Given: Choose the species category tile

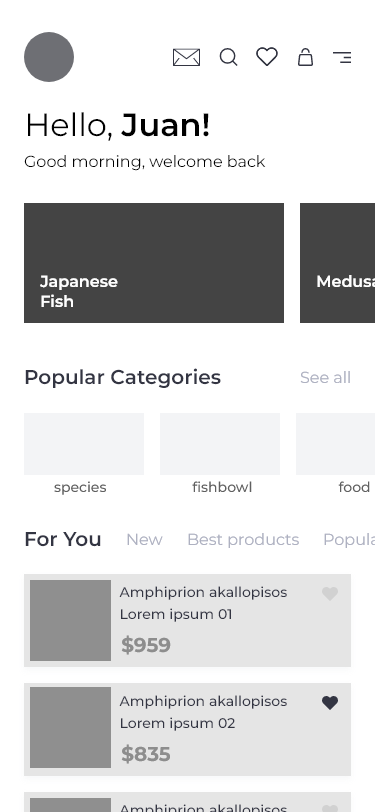Looking at the screenshot, I should pyautogui.click(x=84, y=454).
